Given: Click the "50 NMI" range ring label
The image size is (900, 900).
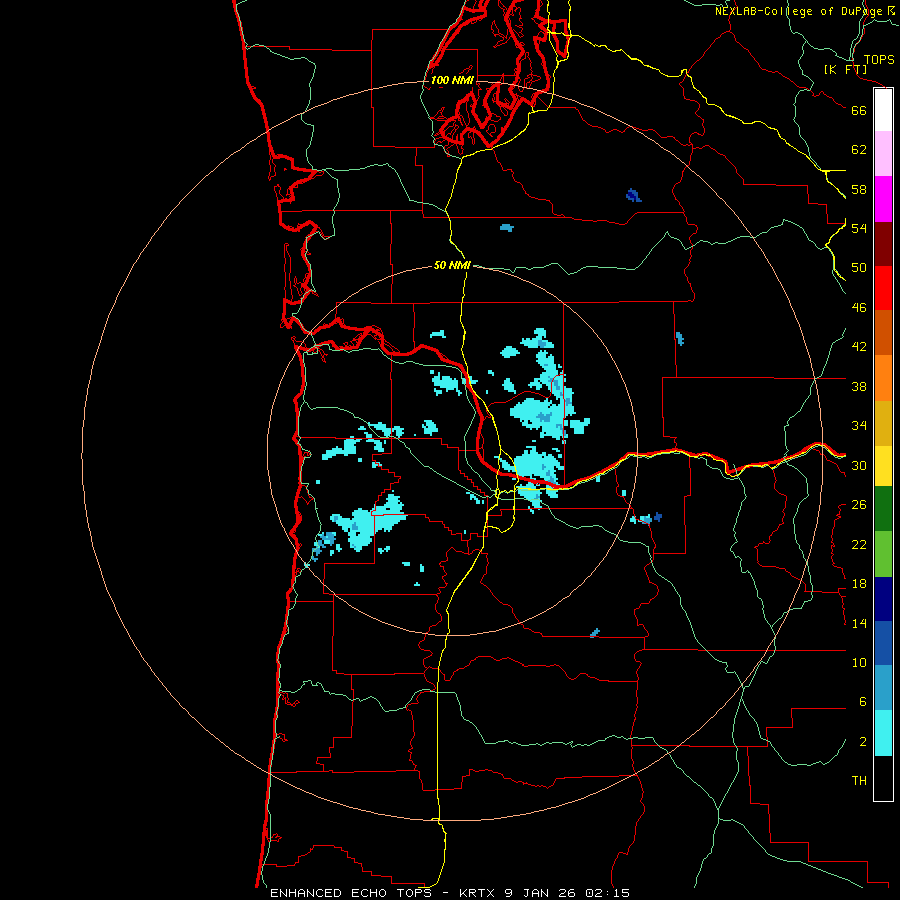Looking at the screenshot, I should pos(452,265).
